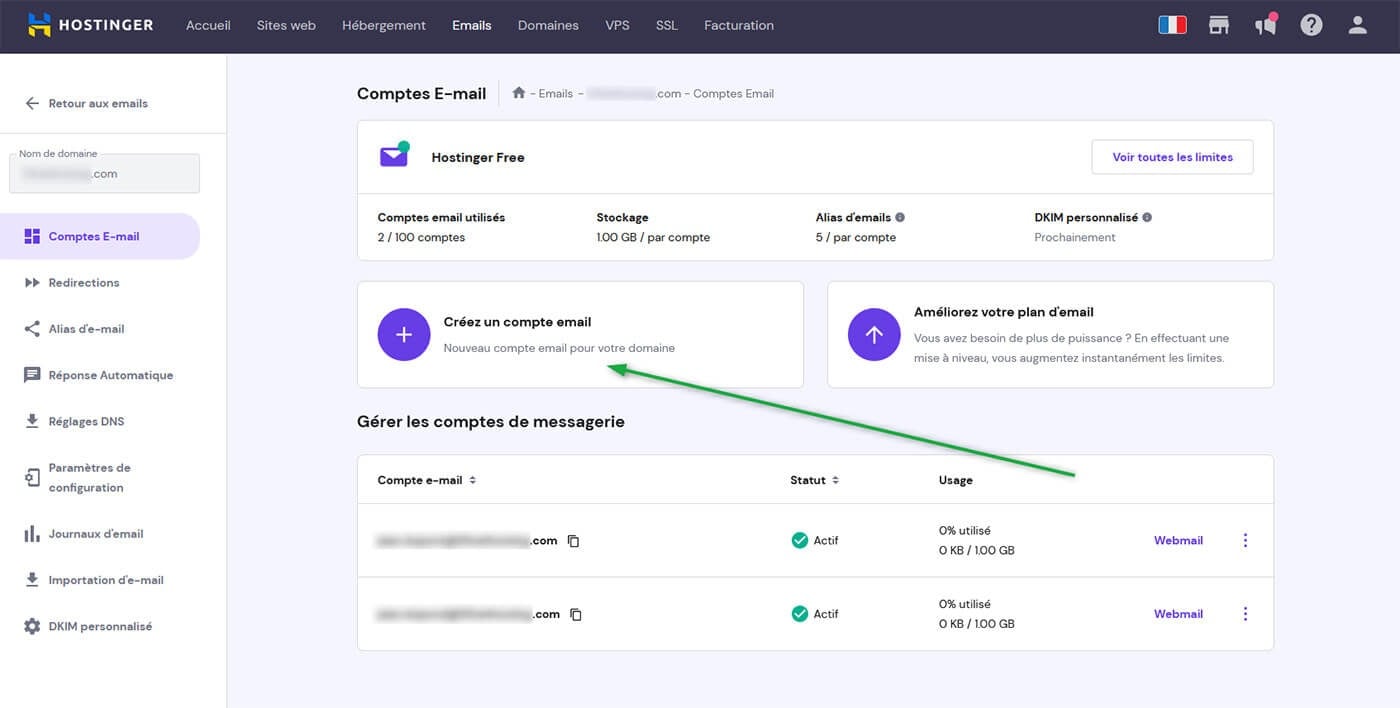Open the Facturation menu item
Screen dimensions: 1400x708
click(x=739, y=25)
